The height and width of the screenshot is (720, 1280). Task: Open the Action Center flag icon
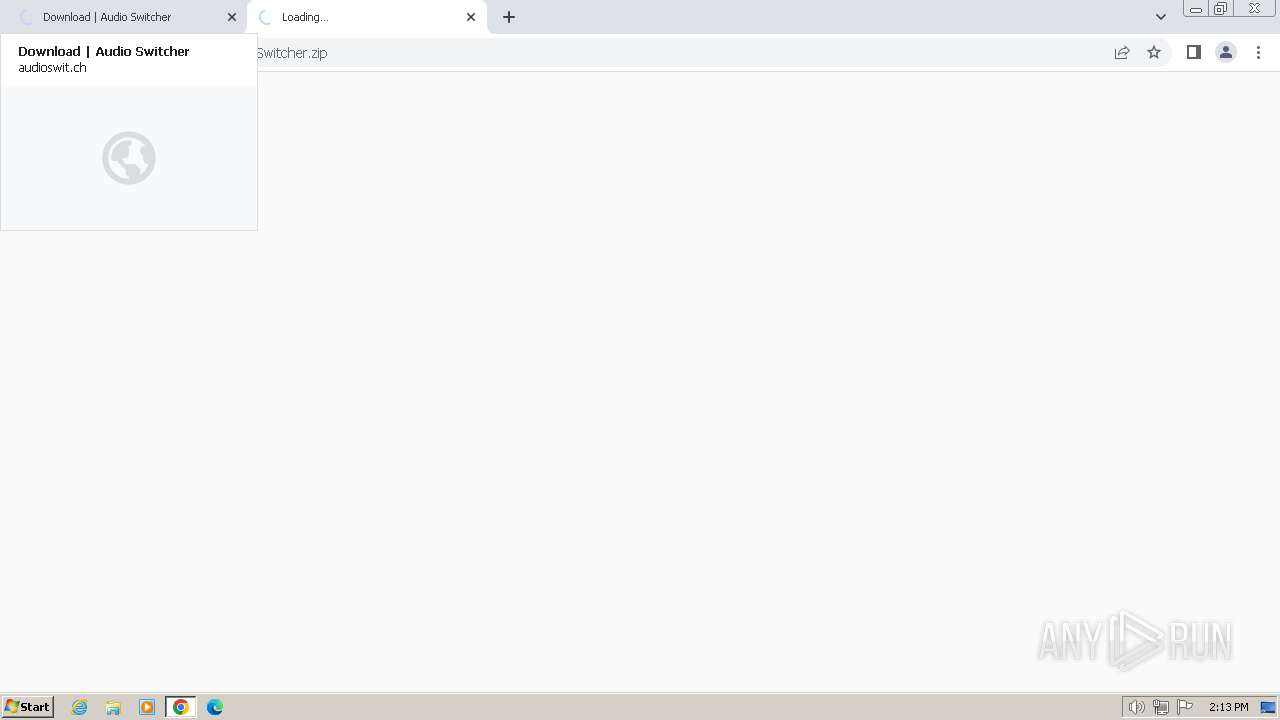[1185, 707]
